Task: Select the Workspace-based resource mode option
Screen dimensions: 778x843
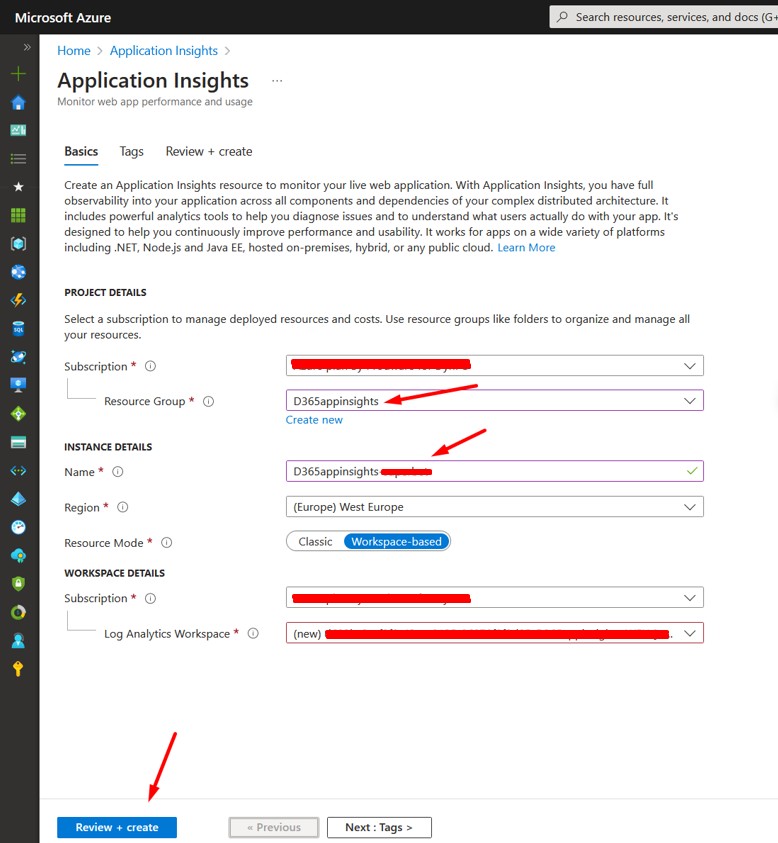Action: click(x=396, y=541)
